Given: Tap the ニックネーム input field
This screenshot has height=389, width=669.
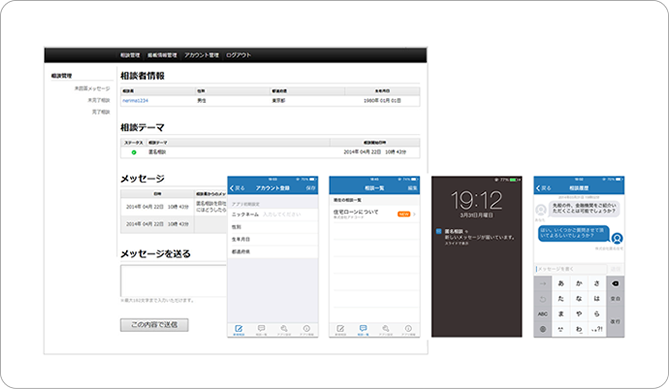Looking at the screenshot, I should pos(273,214).
